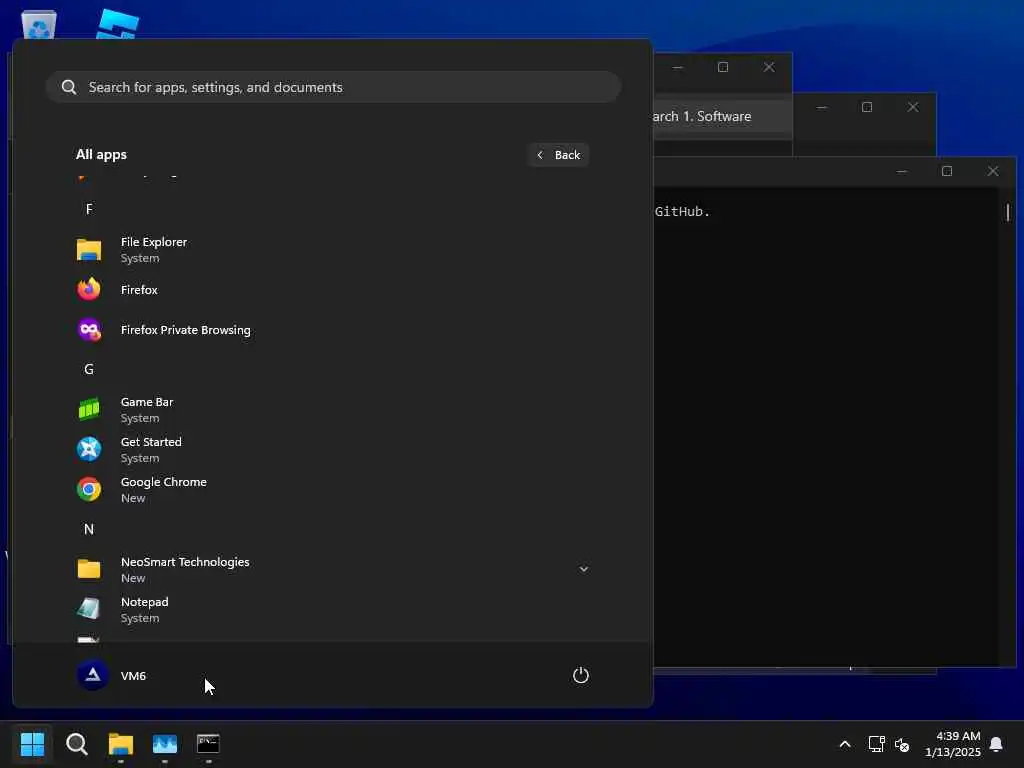Click the 'VM6' username text
The height and width of the screenshot is (768, 1024).
click(133, 676)
